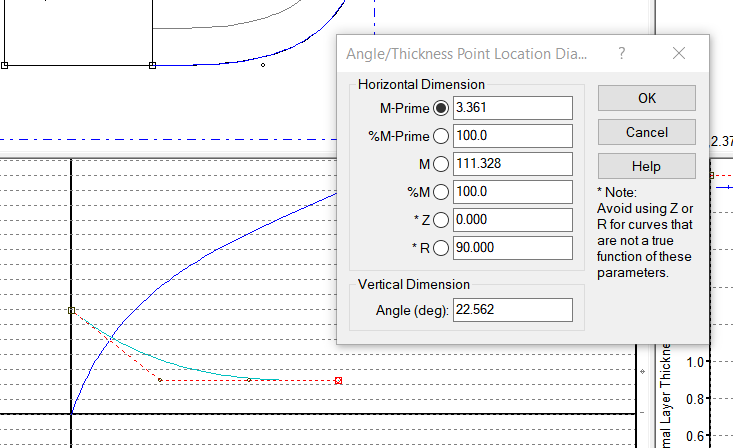Select the M radio button

[x=441, y=164]
